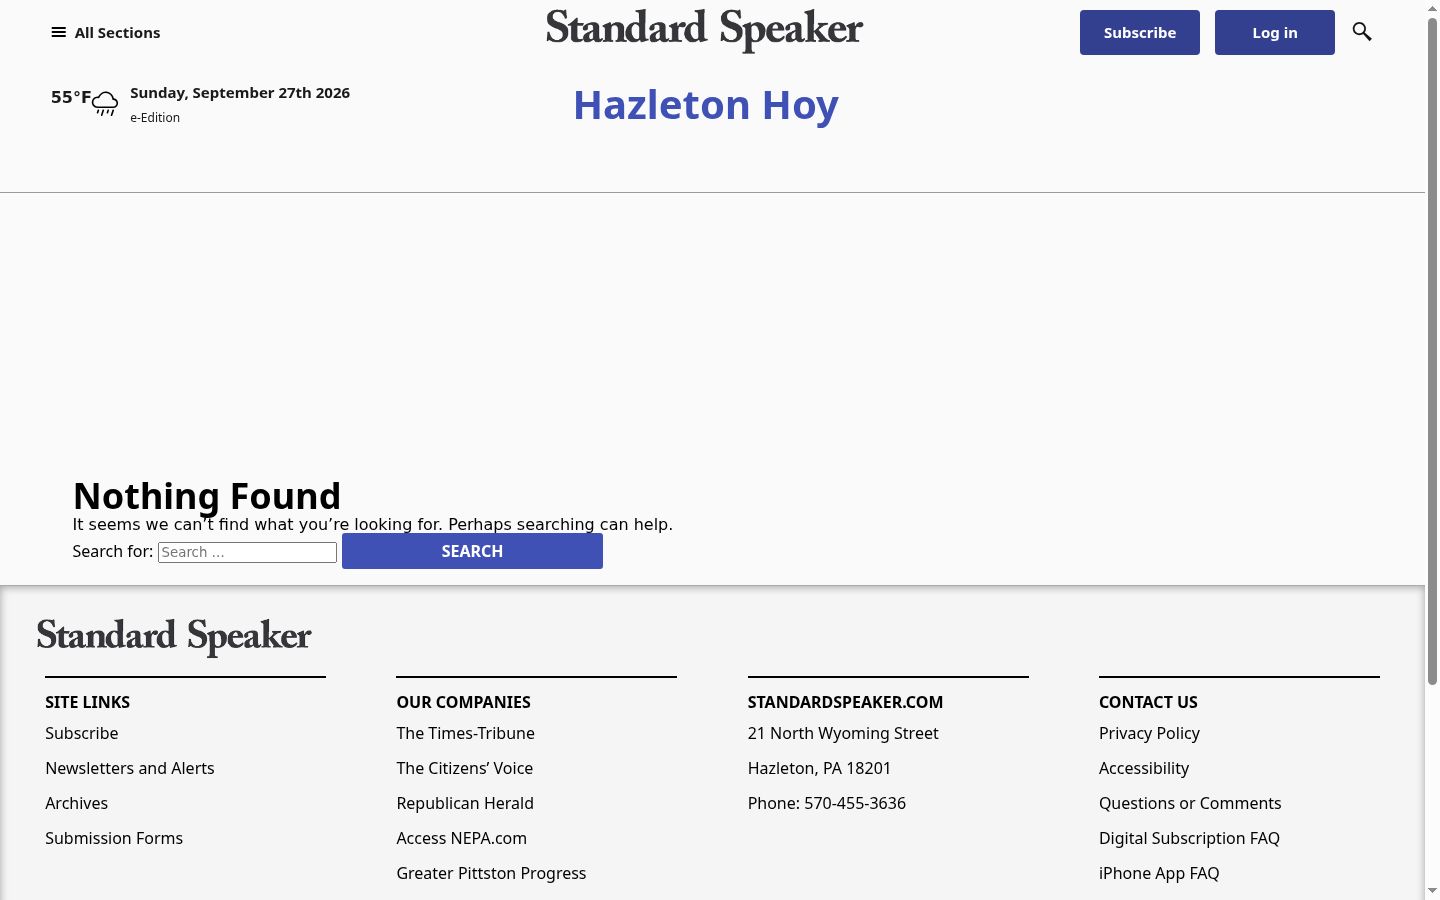Screen dimensions: 1440x900
Task: Open the Archives footer link
Action: (76, 803)
